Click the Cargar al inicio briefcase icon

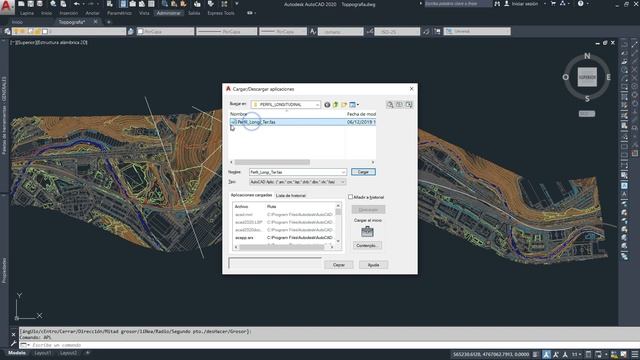[x=367, y=231]
